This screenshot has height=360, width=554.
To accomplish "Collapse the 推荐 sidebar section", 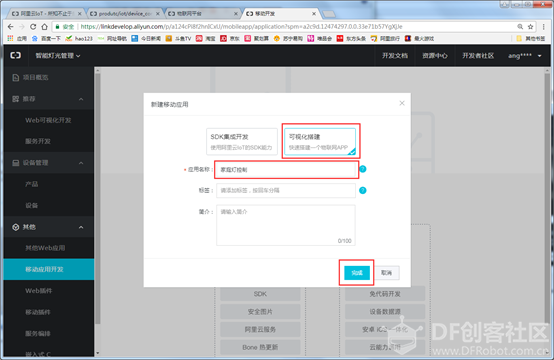I will tap(81, 99).
